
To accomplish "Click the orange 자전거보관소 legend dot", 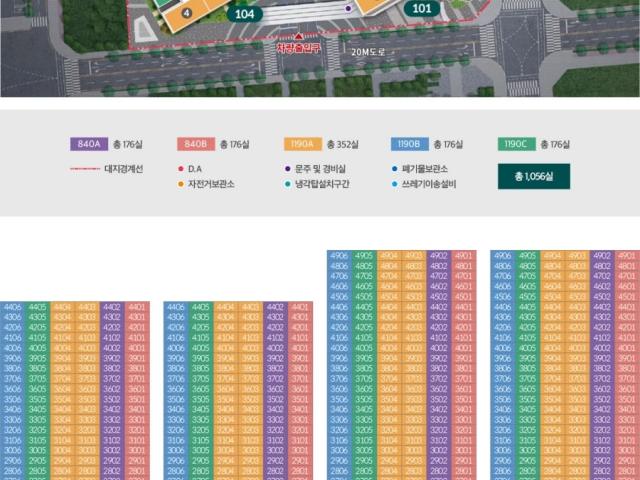I will (x=177, y=184).
